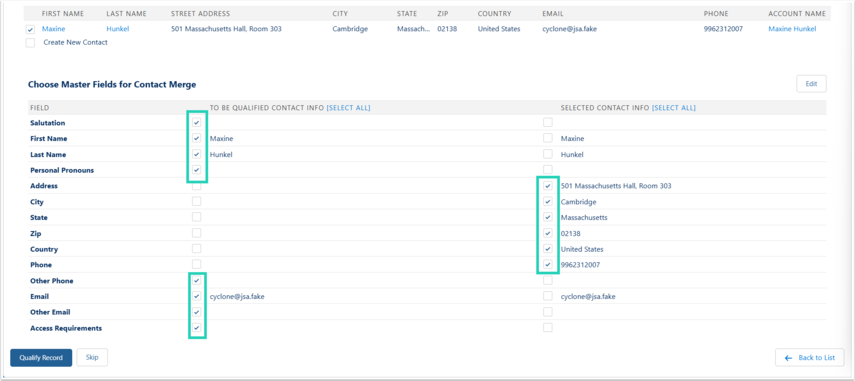Check Personal Pronouns checkbox under Selected Contact Info
The height and width of the screenshot is (381, 855).
[547, 170]
